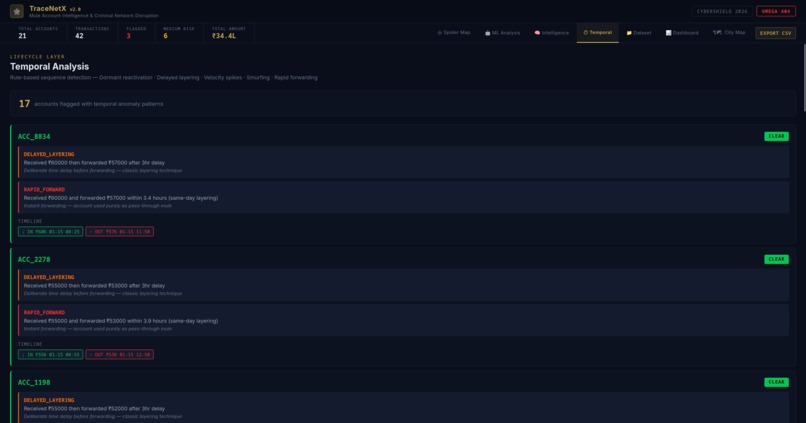The height and width of the screenshot is (423, 806).
Task: Open the Dataset tab
Action: point(638,33)
